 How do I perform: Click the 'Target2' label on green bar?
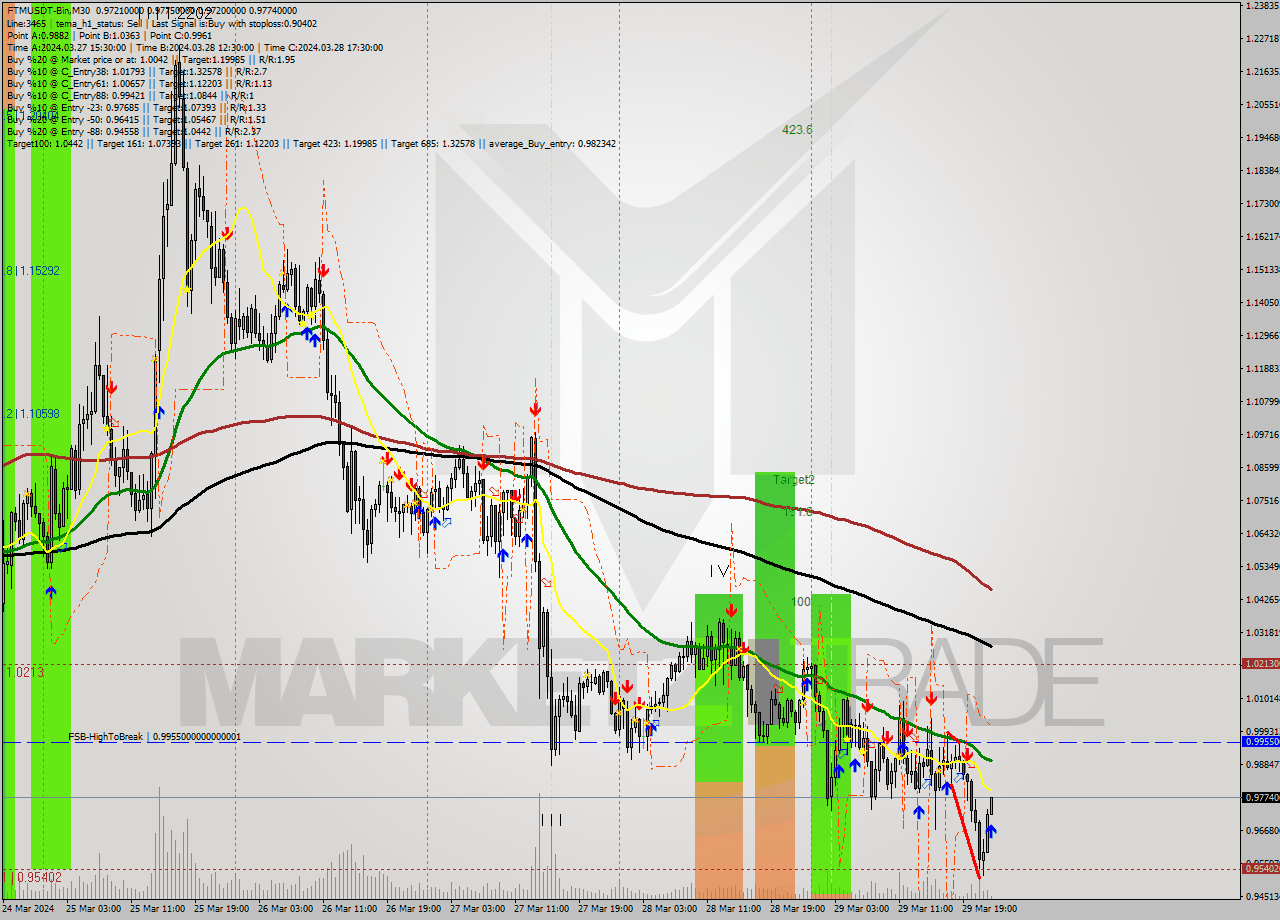(794, 480)
